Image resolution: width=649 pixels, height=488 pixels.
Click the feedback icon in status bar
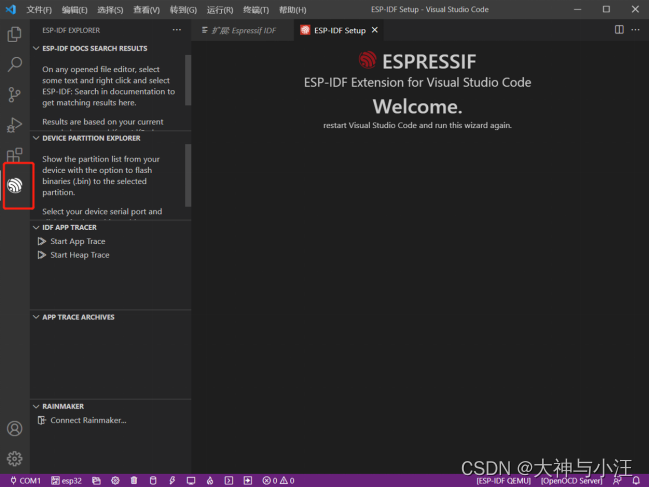tap(617, 481)
